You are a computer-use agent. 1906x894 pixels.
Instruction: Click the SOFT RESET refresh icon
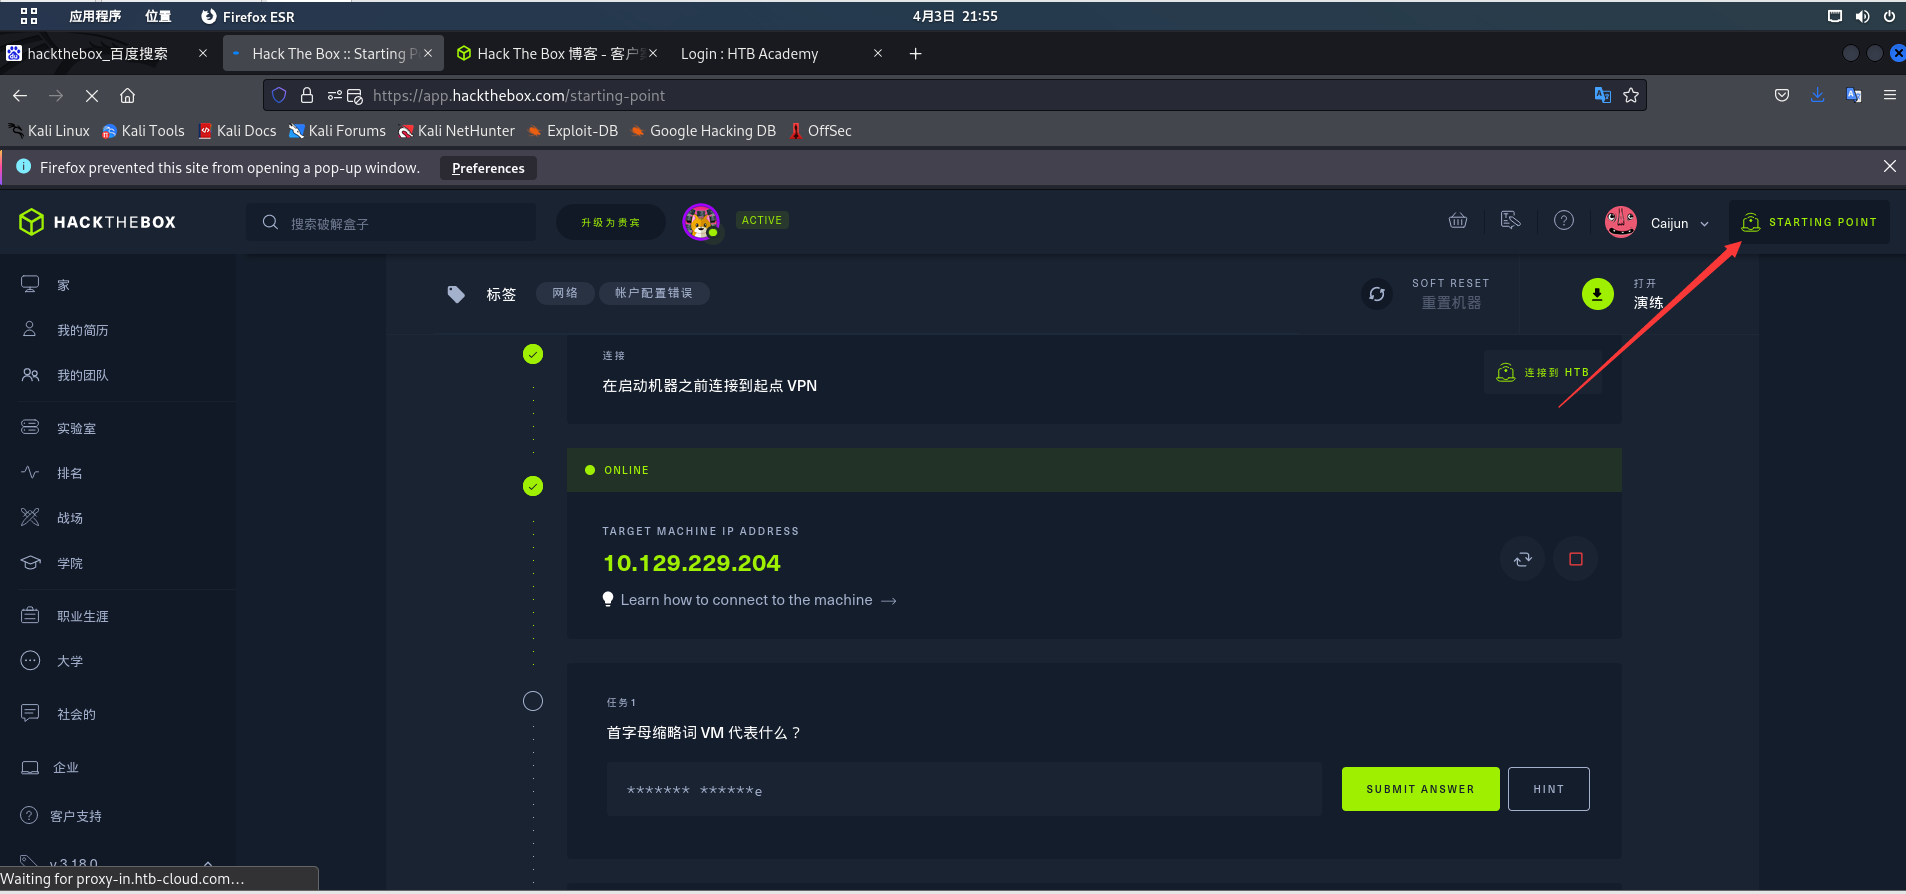click(1377, 294)
